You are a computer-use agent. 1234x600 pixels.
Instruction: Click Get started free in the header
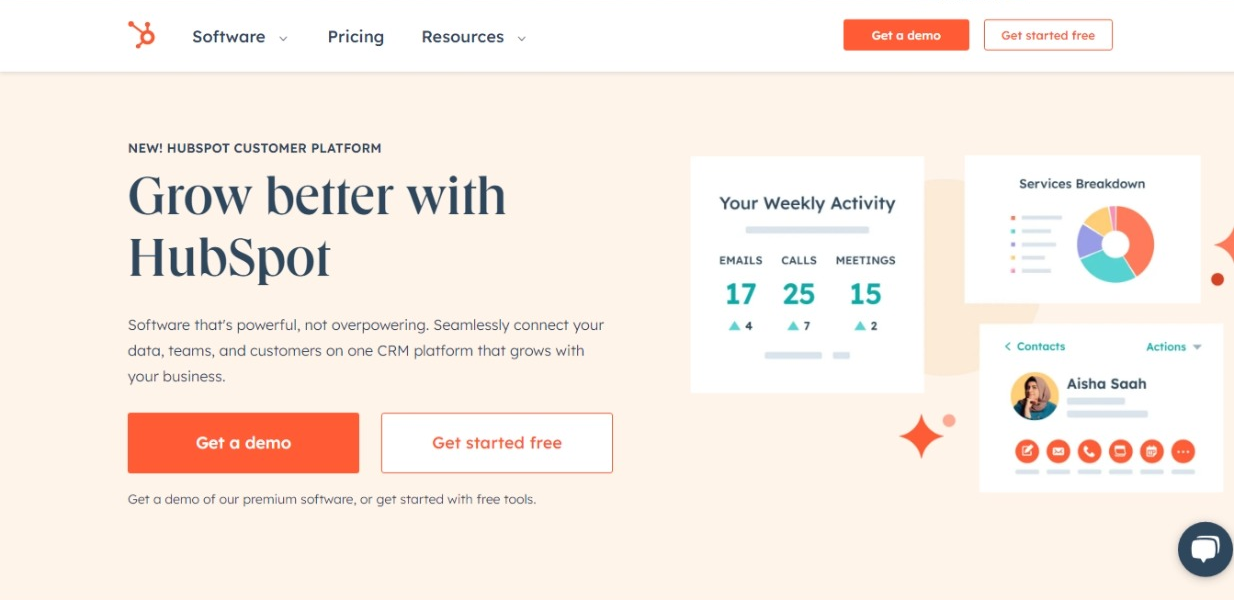1048,34
